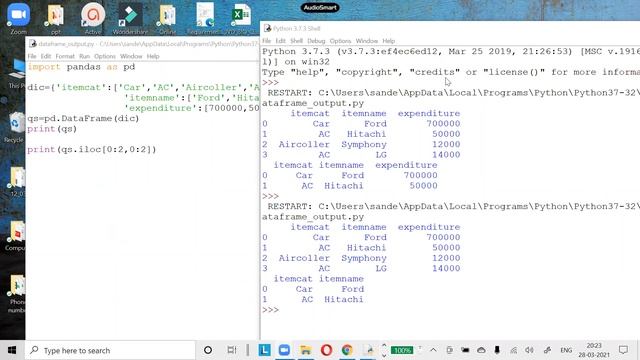
Task: Open Window menu in editor window
Action: point(131,56)
